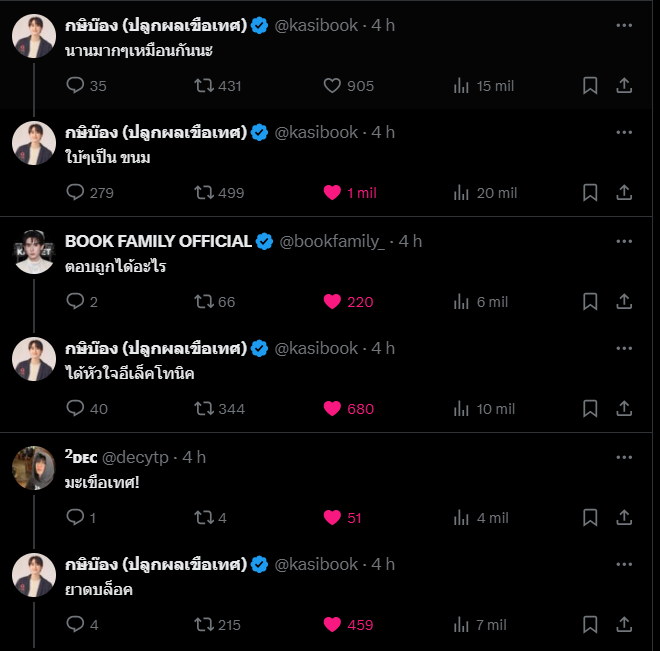Open more options on BOOK FAMILY OFFICIAL tweet
Viewport: 660px width, 651px height.
tap(624, 241)
